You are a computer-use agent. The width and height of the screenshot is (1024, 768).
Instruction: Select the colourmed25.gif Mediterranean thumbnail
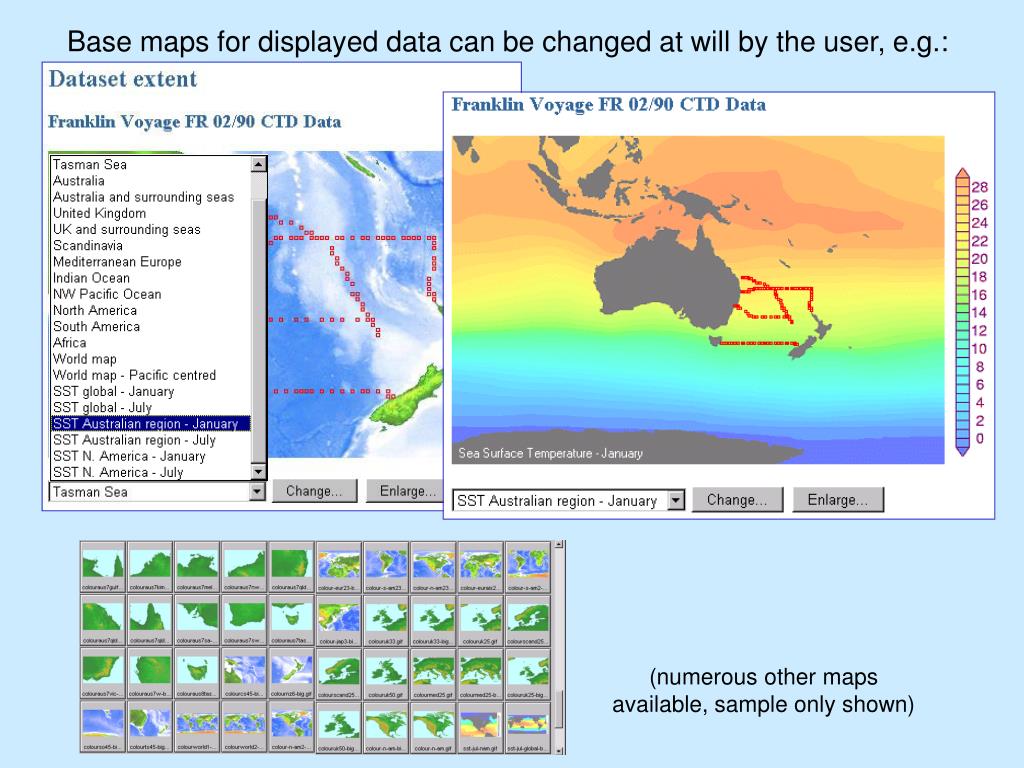coord(433,673)
